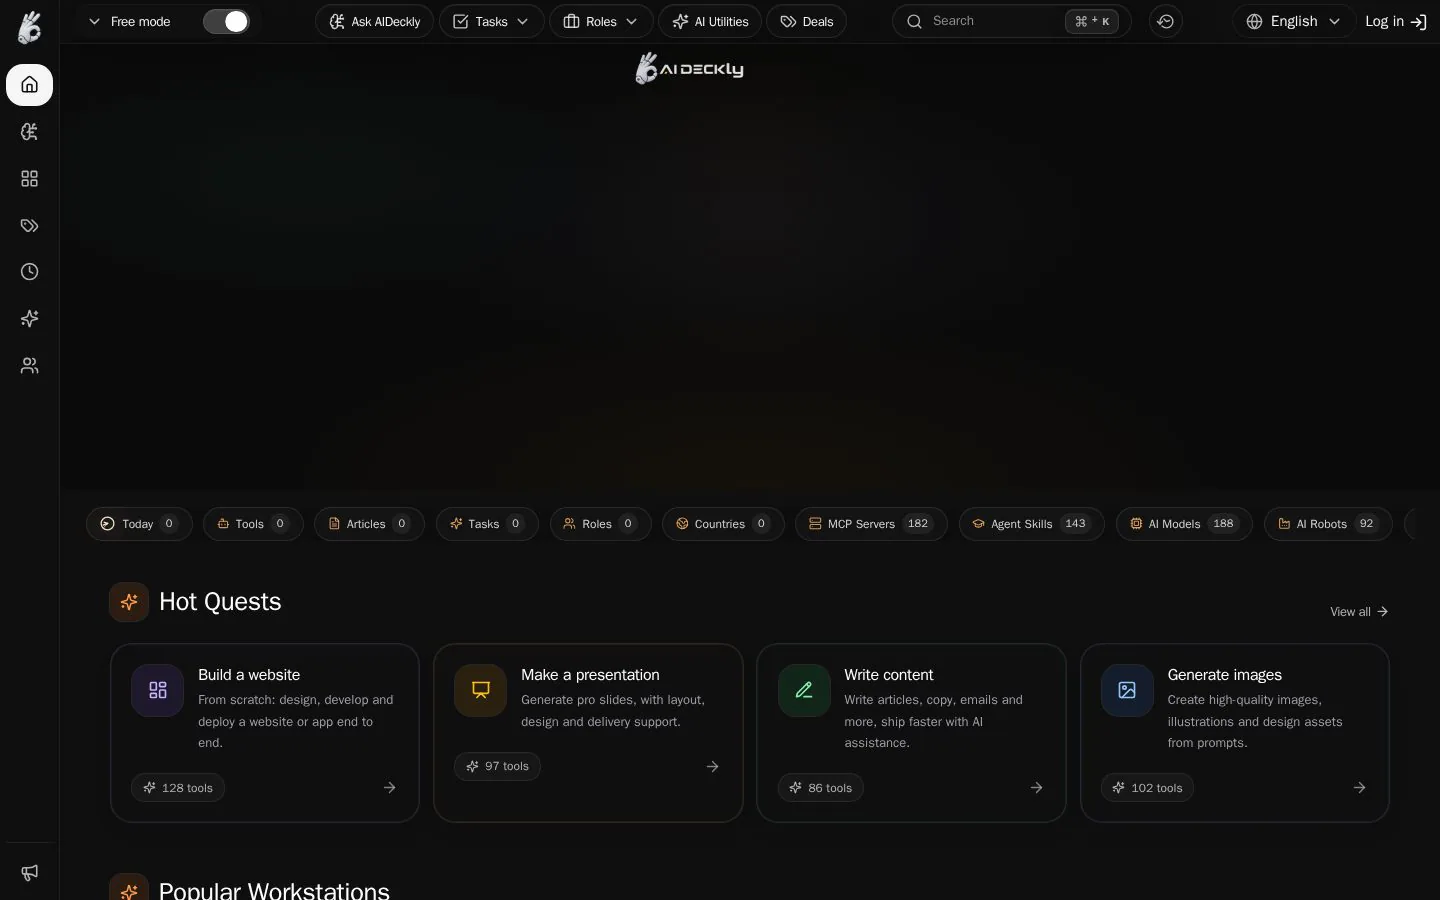Click the 97 tools badge
The width and height of the screenshot is (1440, 900).
tap(497, 766)
